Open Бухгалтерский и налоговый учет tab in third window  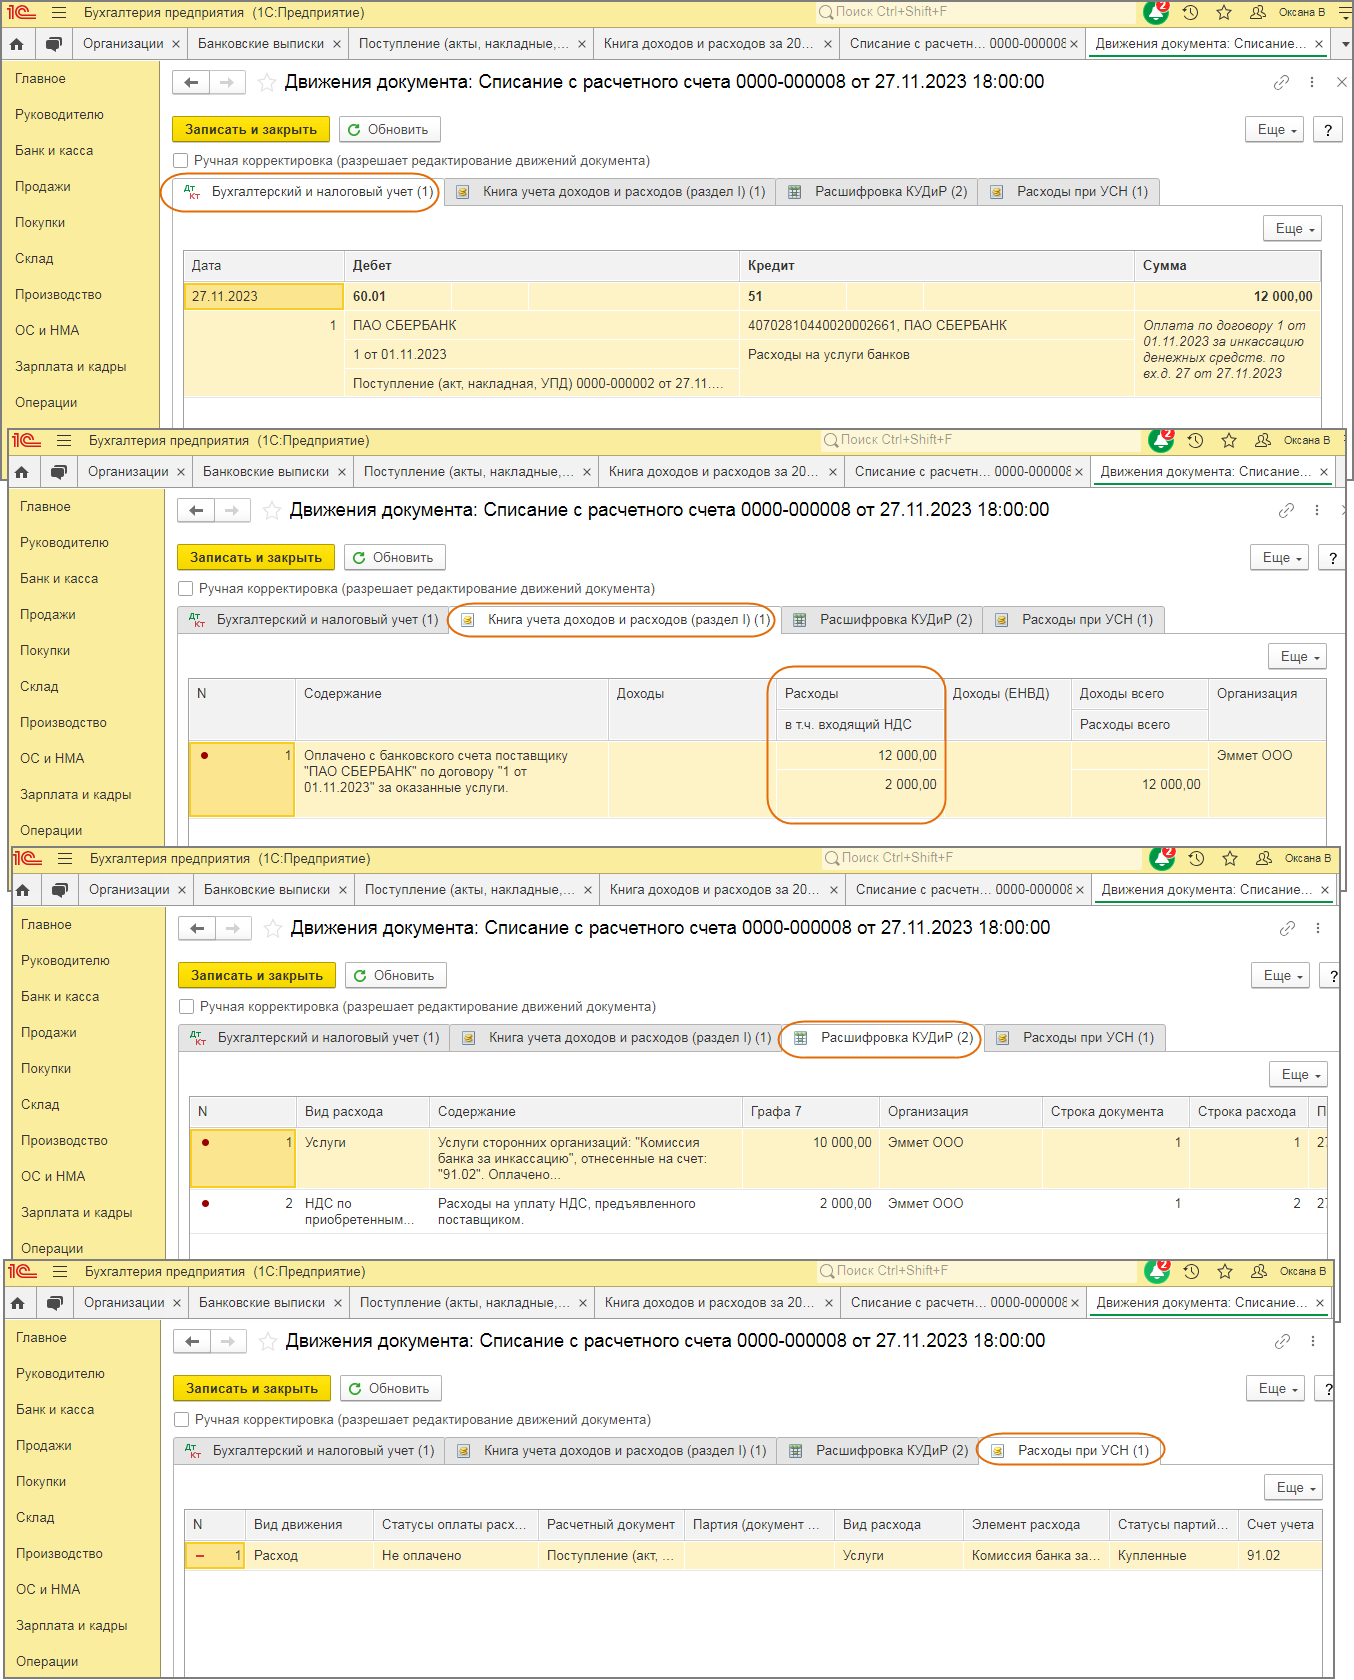(314, 1038)
